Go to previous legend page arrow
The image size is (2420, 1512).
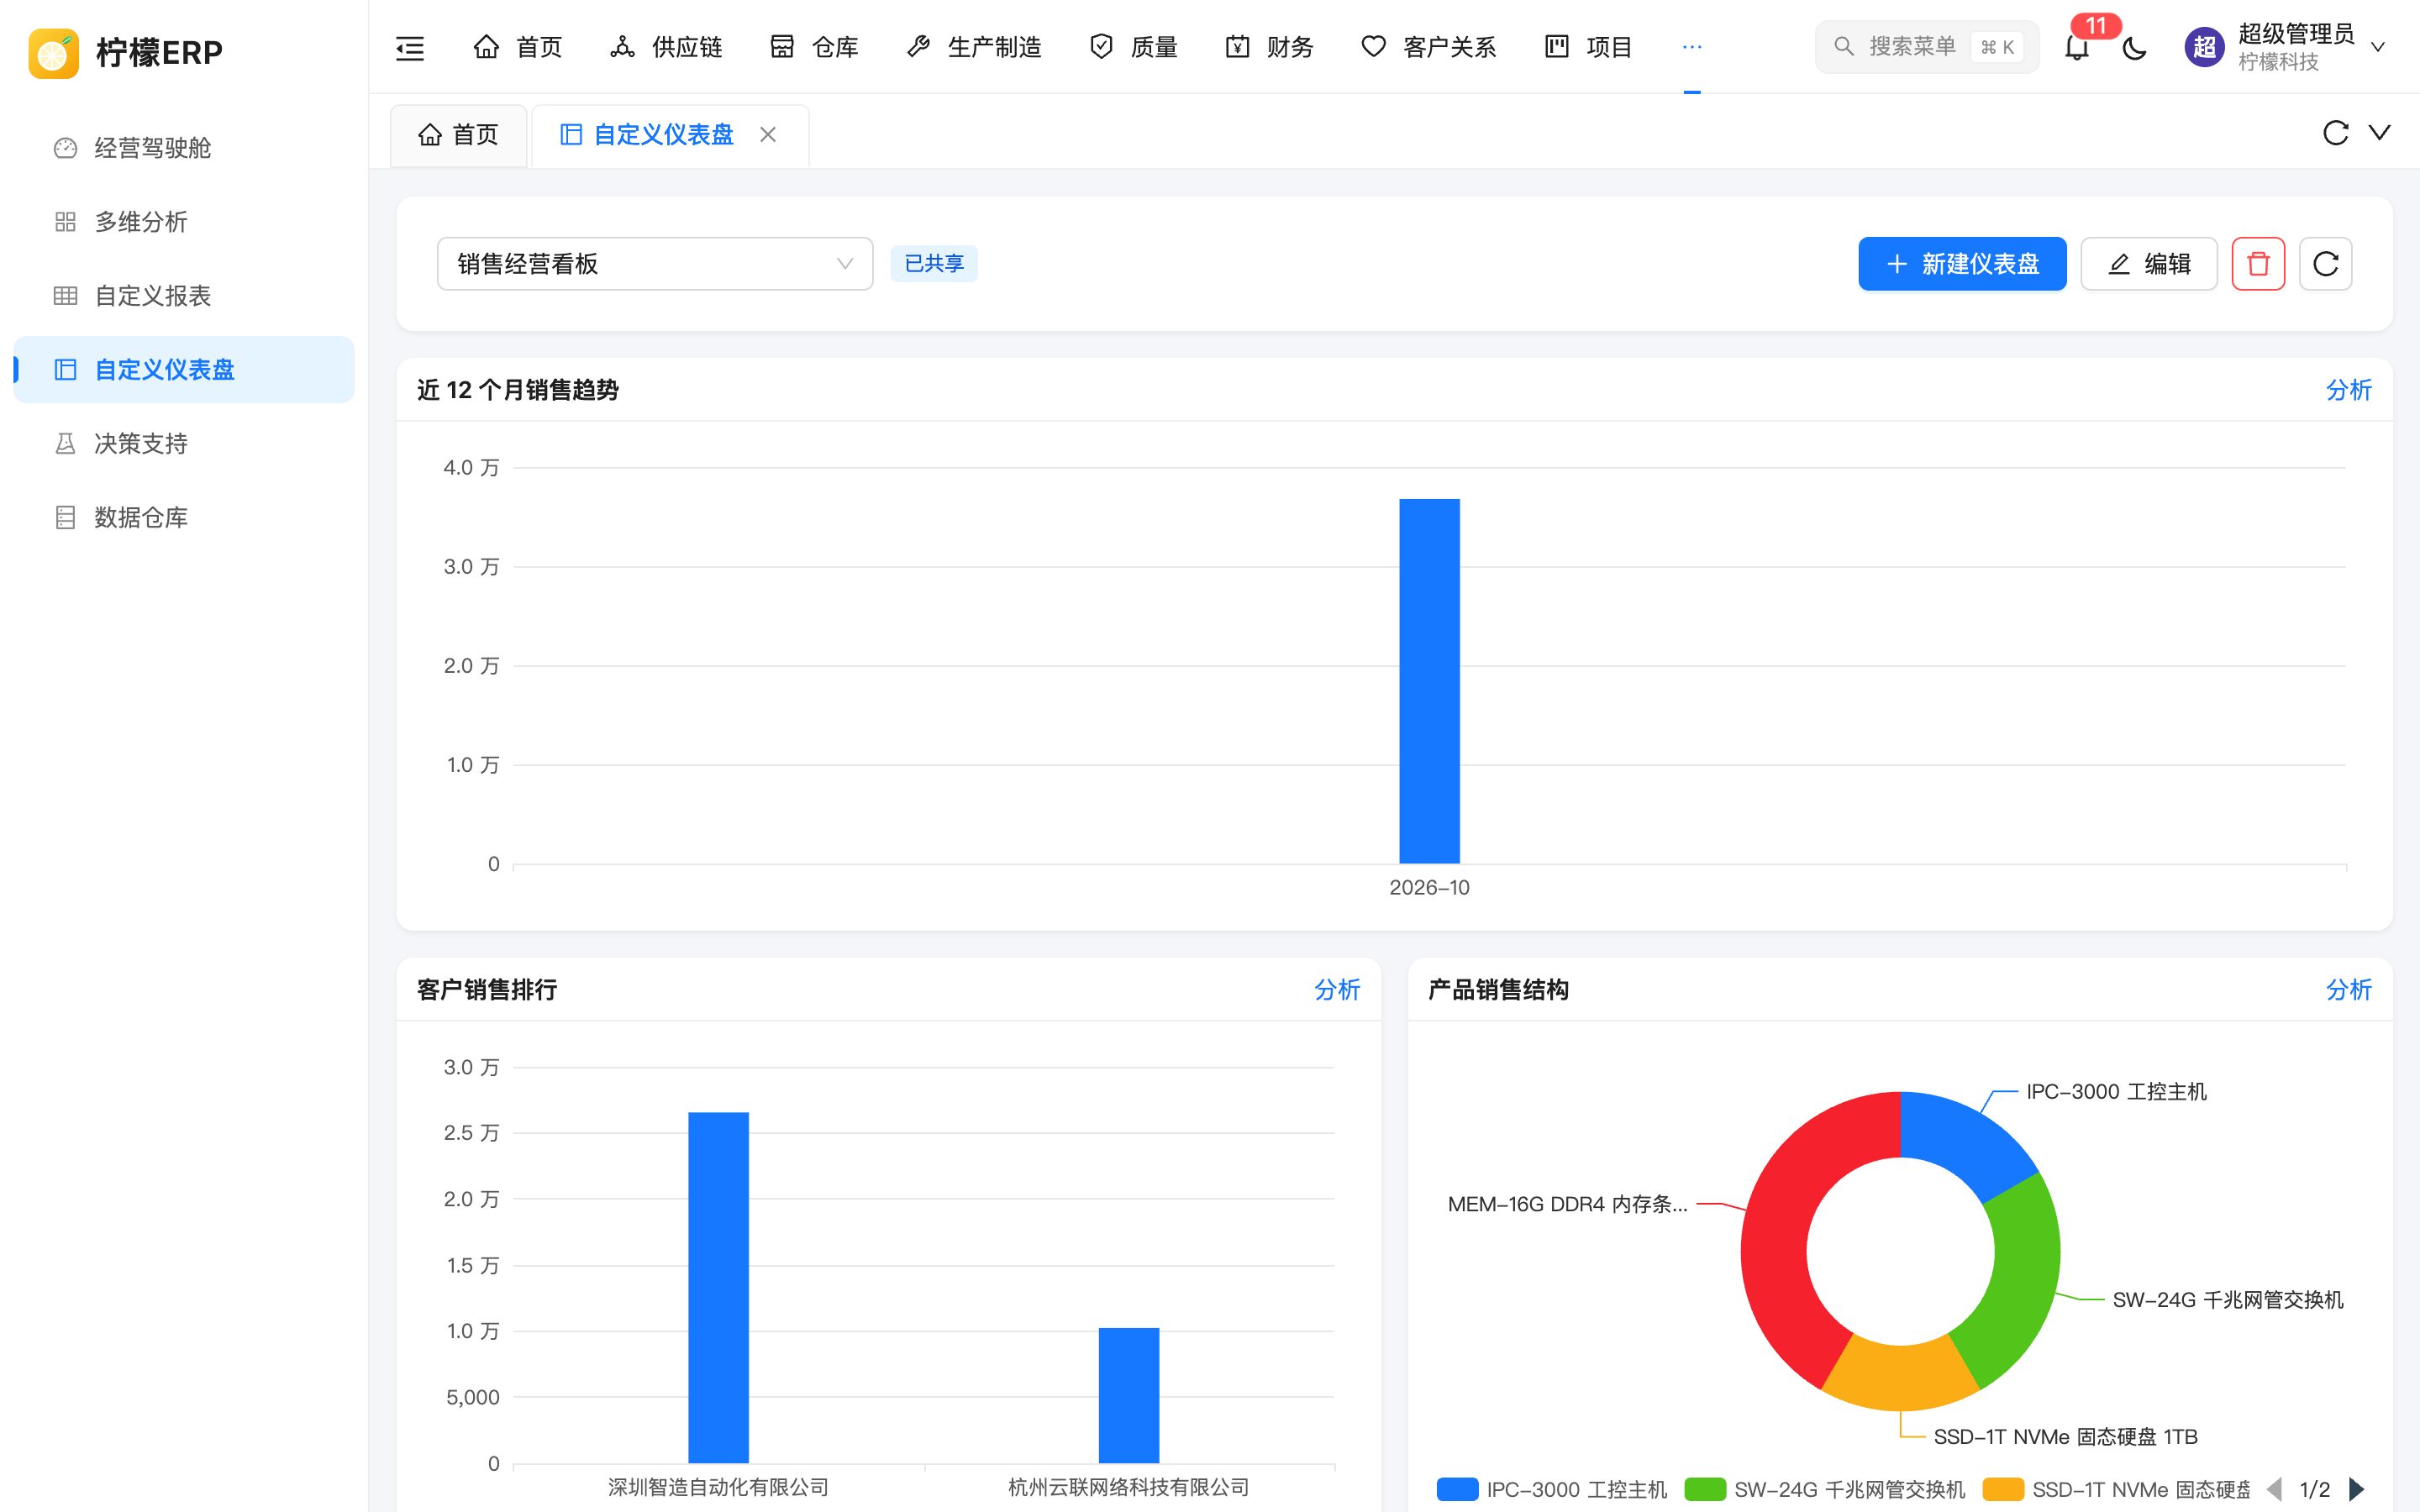(x=2275, y=1489)
